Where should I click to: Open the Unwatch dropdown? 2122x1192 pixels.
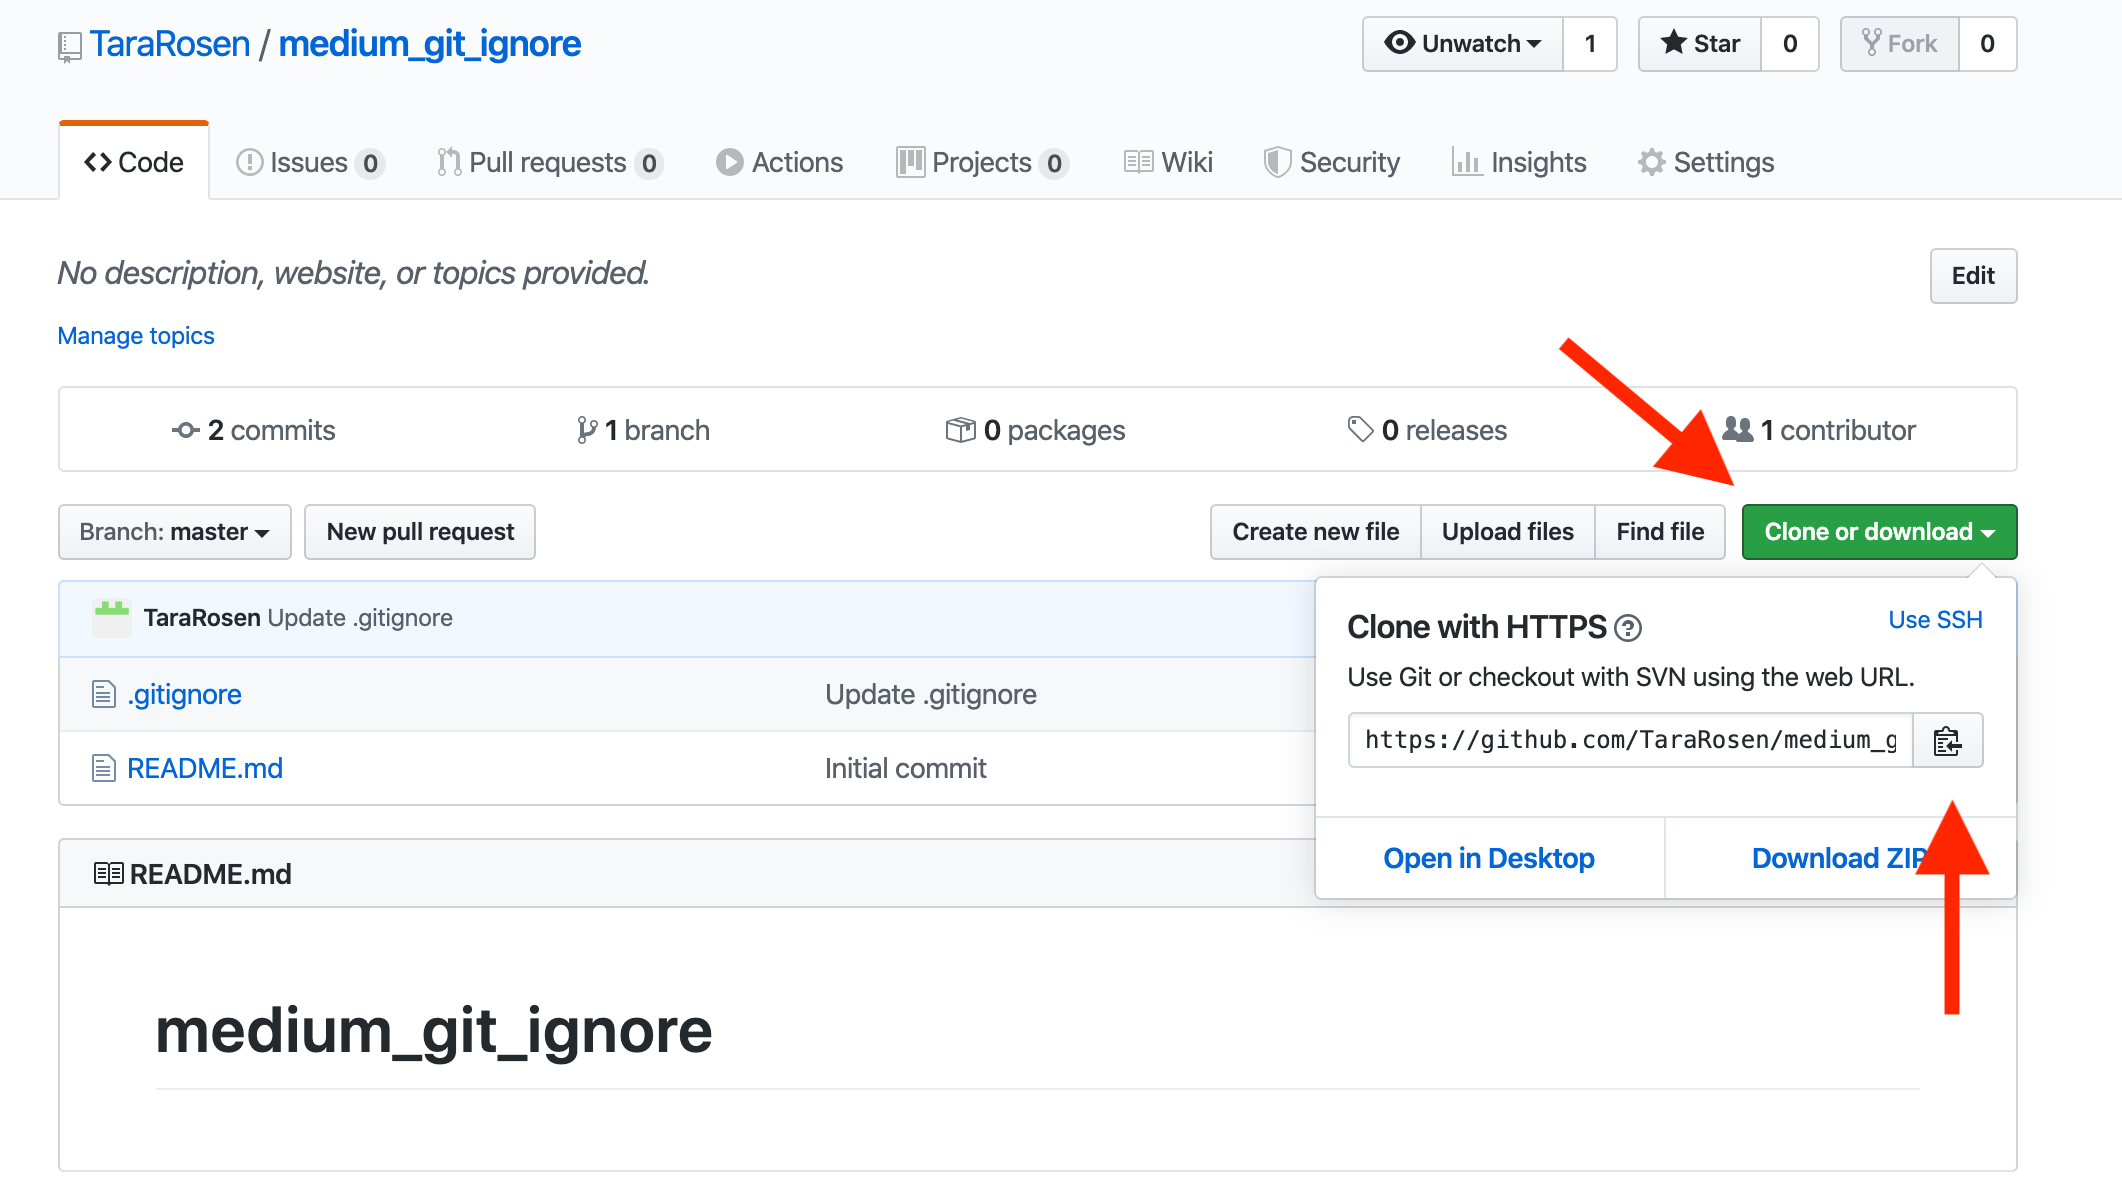pyautogui.click(x=1462, y=44)
